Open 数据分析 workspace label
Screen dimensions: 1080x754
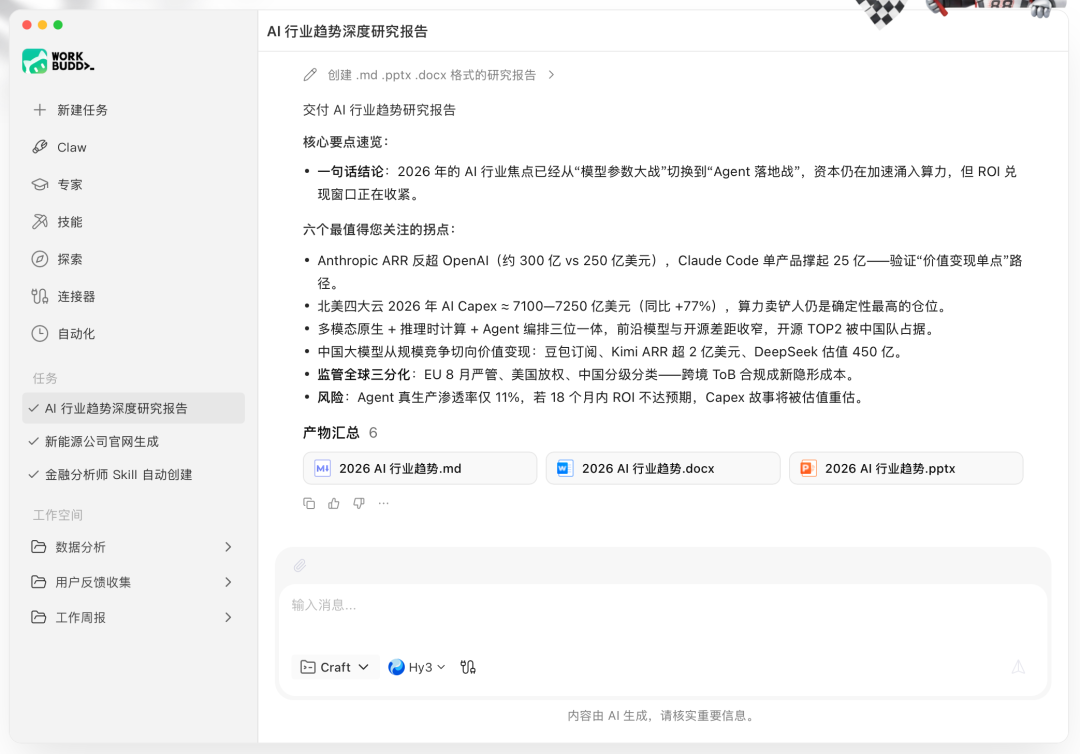81,547
